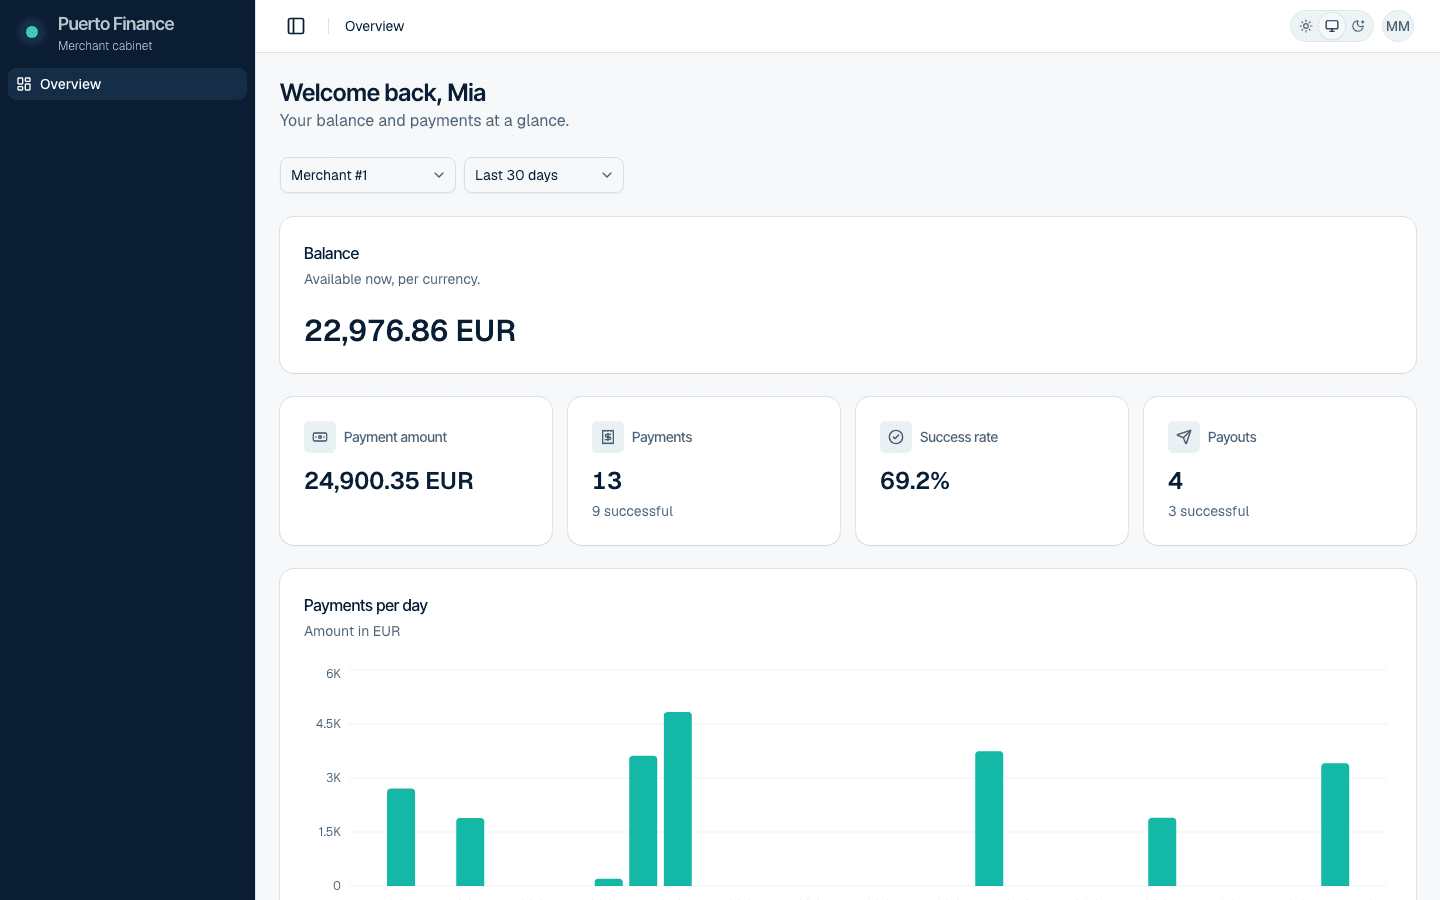
Task: Open the MM user avatar menu
Action: tap(1398, 26)
